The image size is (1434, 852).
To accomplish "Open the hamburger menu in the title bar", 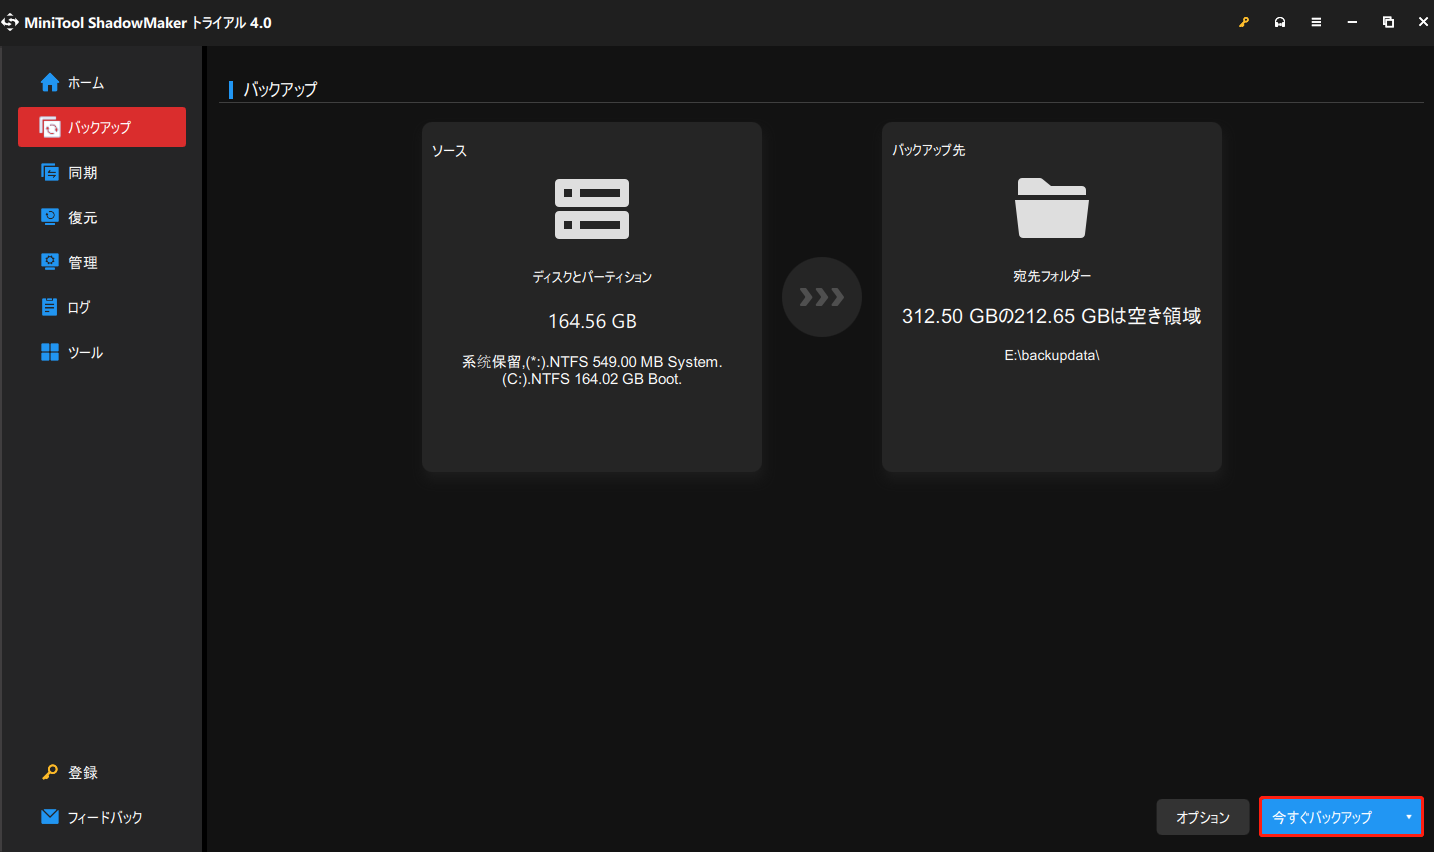I will point(1316,21).
